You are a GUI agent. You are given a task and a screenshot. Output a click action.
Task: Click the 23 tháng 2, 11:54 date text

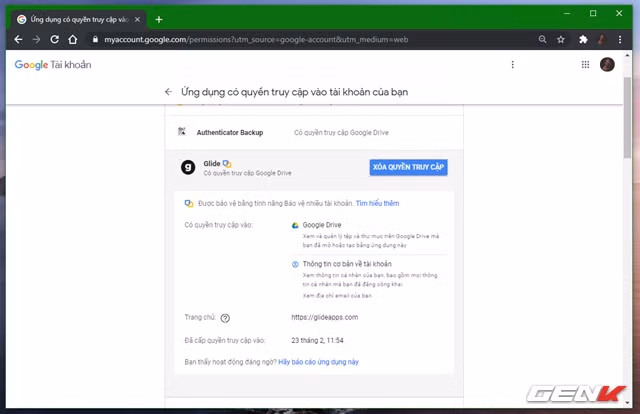(x=317, y=340)
